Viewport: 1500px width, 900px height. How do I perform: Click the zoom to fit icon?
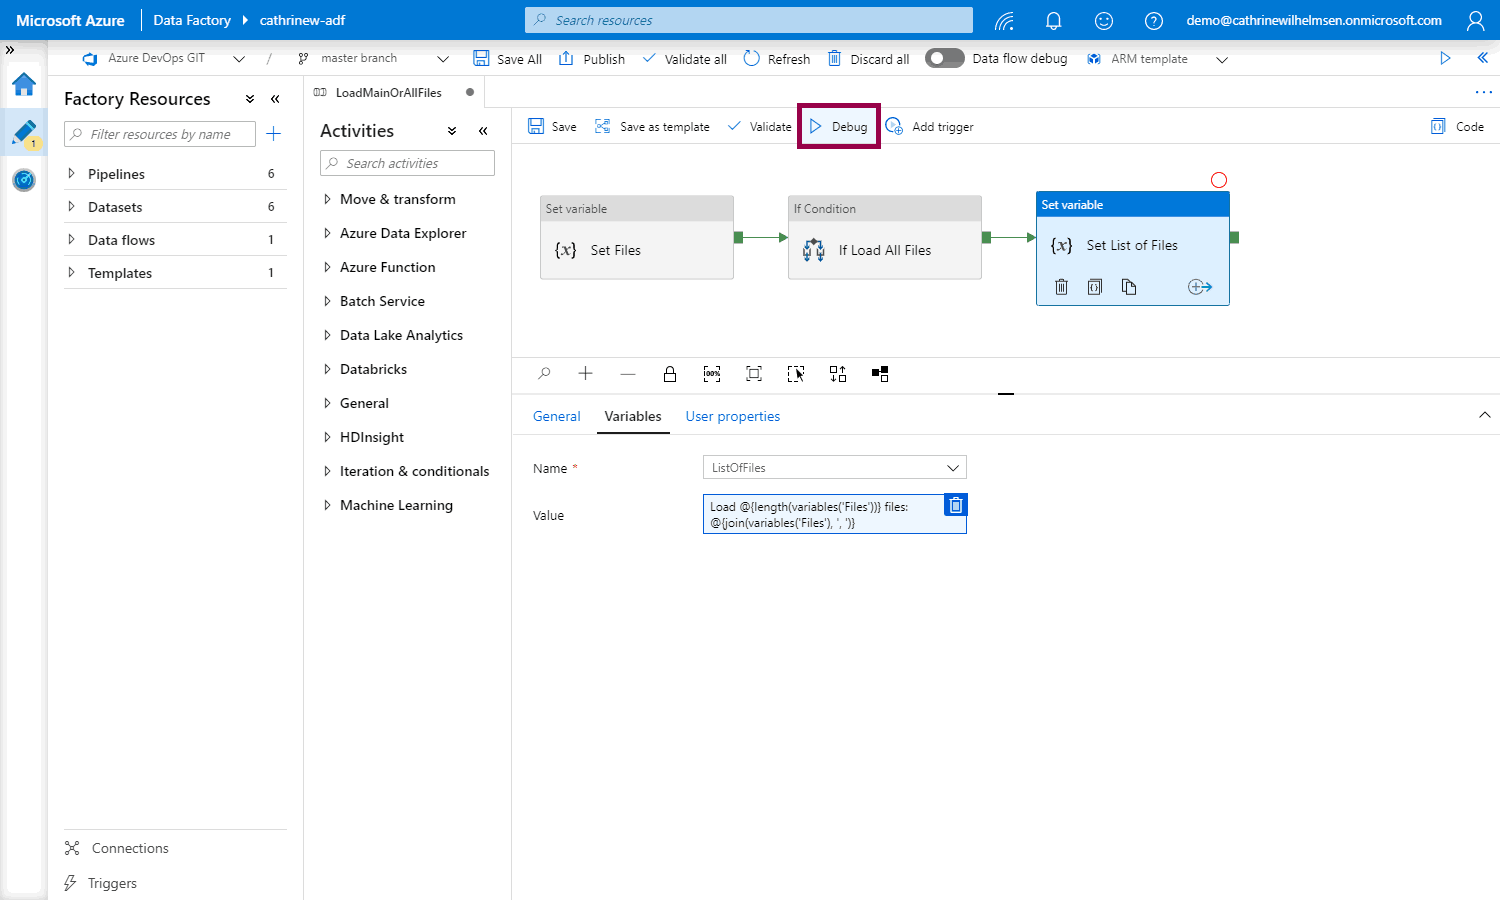click(x=754, y=374)
